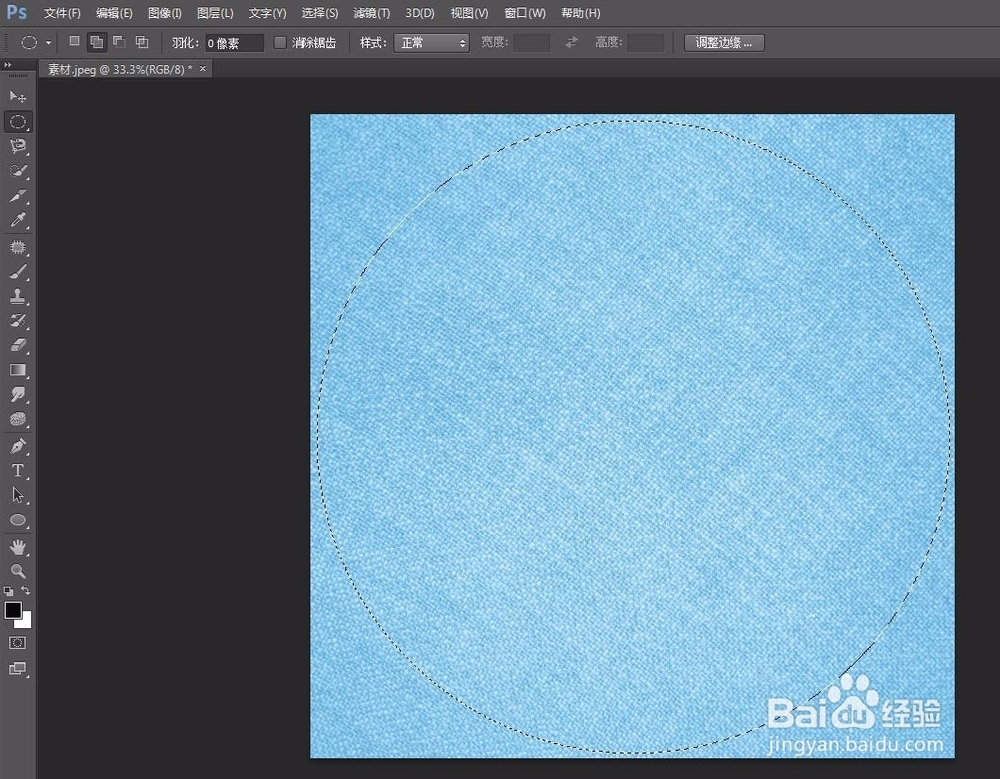Image resolution: width=1000 pixels, height=779 pixels.
Task: Toggle Quick Mask mode
Action: point(18,642)
